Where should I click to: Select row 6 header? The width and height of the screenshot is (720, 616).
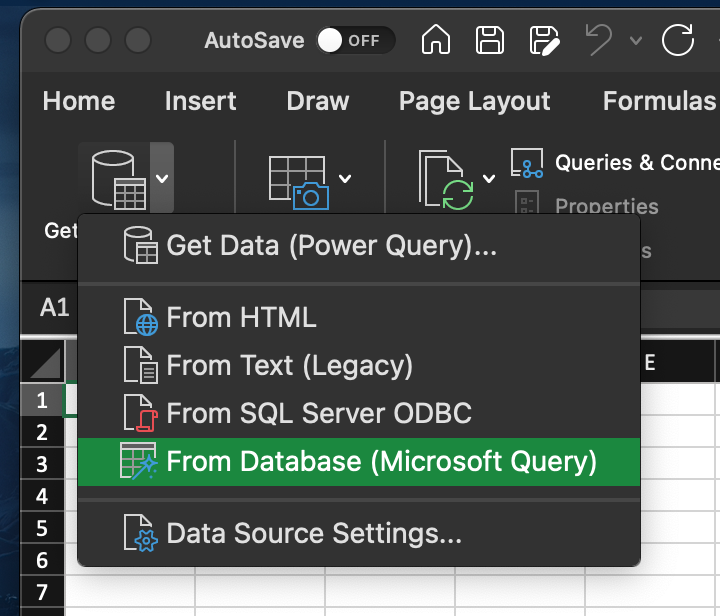42,560
